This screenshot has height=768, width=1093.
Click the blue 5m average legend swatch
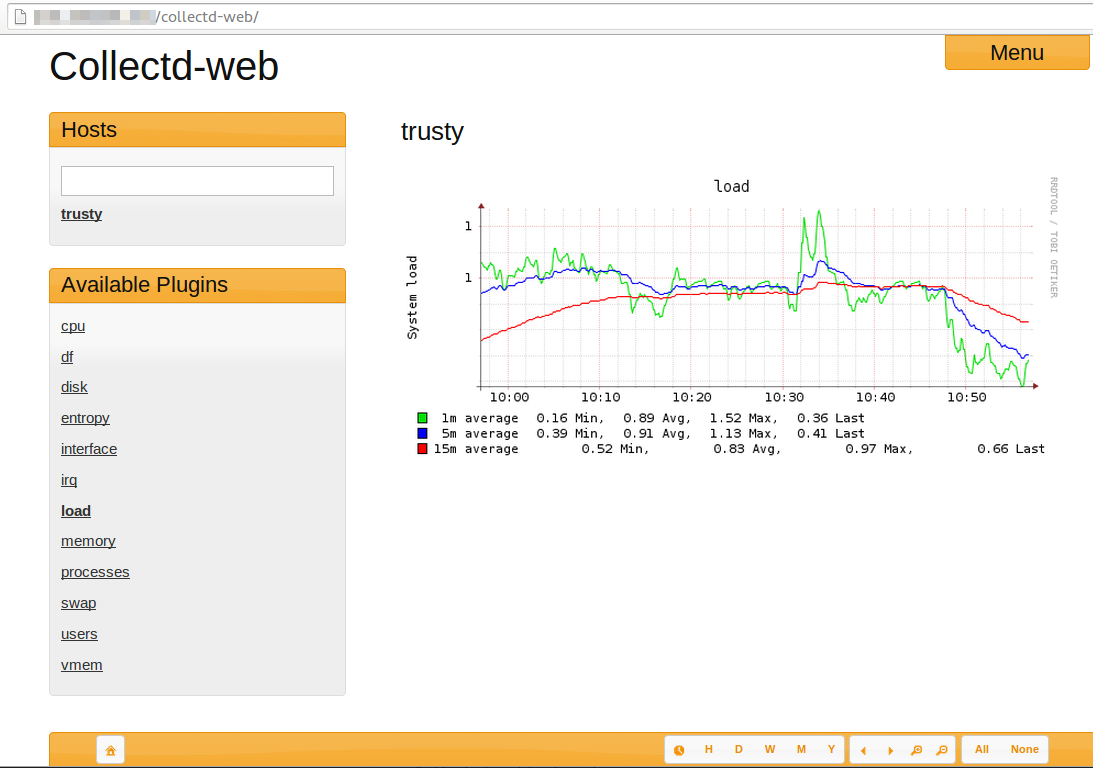[422, 433]
